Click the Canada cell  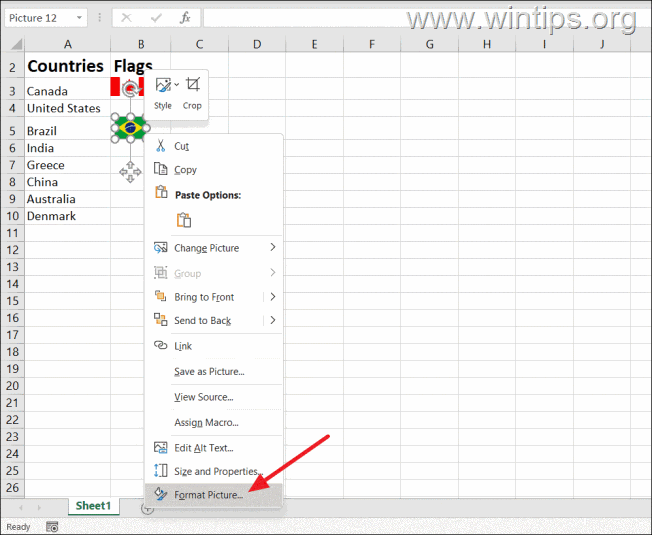67,91
